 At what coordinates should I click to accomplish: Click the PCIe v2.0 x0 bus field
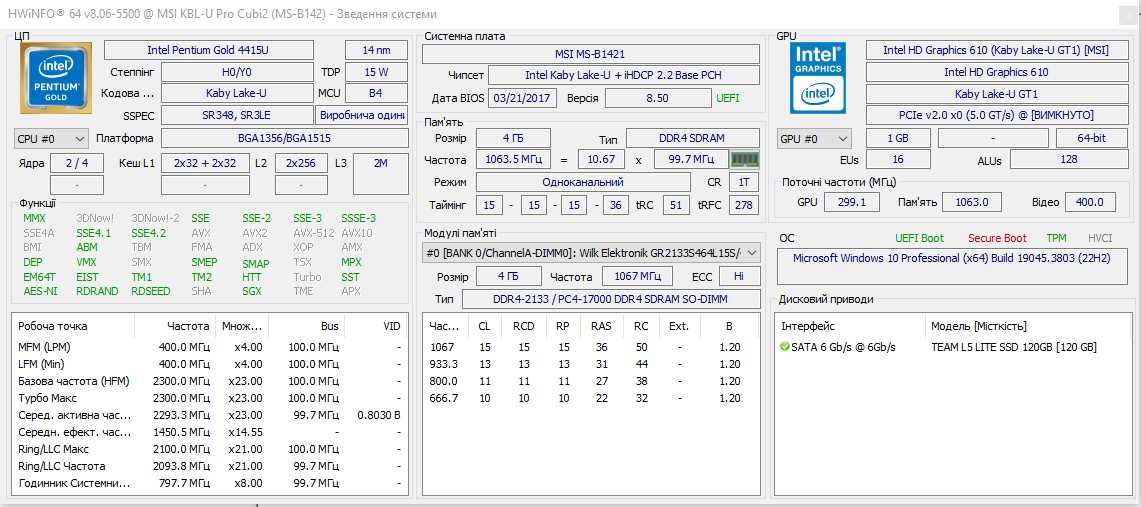(996, 115)
